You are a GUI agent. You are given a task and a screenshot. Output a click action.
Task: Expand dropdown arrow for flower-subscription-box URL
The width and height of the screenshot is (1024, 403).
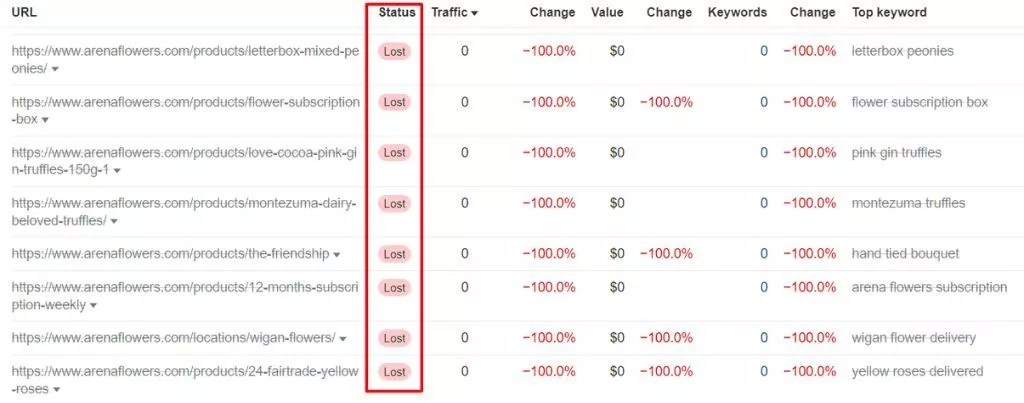coord(44,120)
